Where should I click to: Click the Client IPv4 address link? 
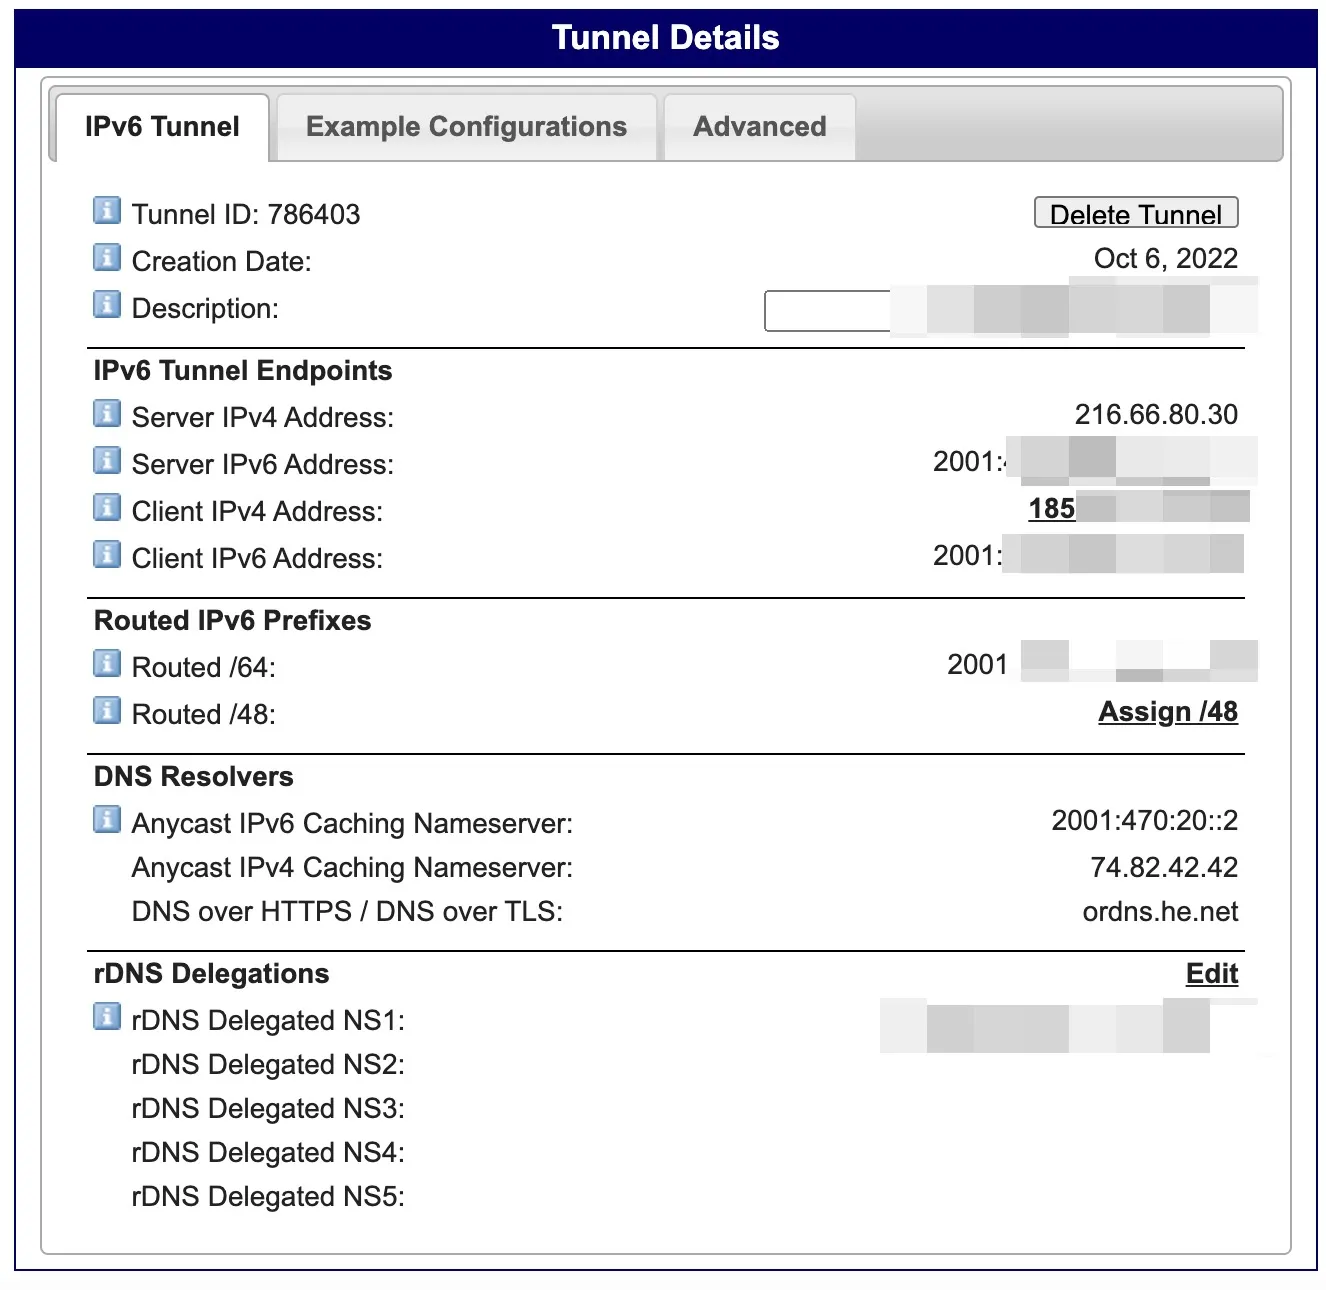point(1052,509)
